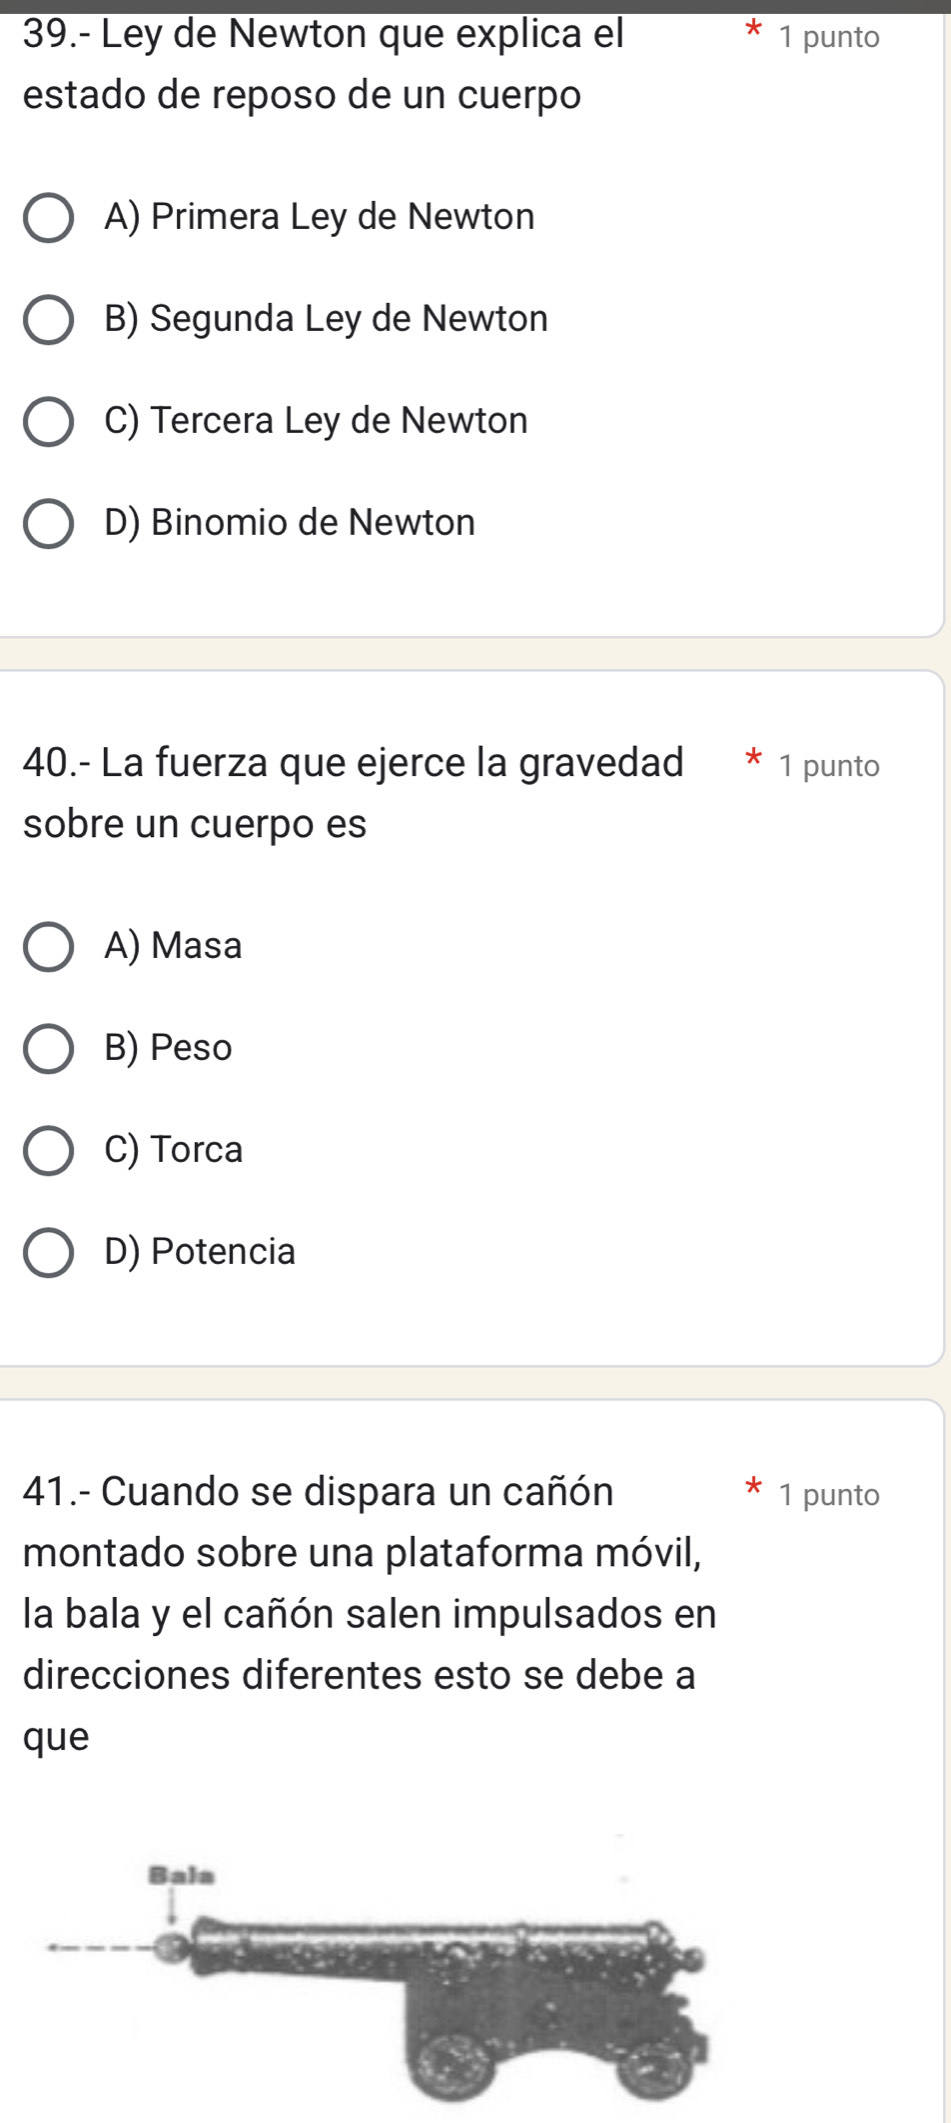The height and width of the screenshot is (2123, 951).
Task: Pick the Tercera Ley de Newton radio button
Action: tap(48, 422)
